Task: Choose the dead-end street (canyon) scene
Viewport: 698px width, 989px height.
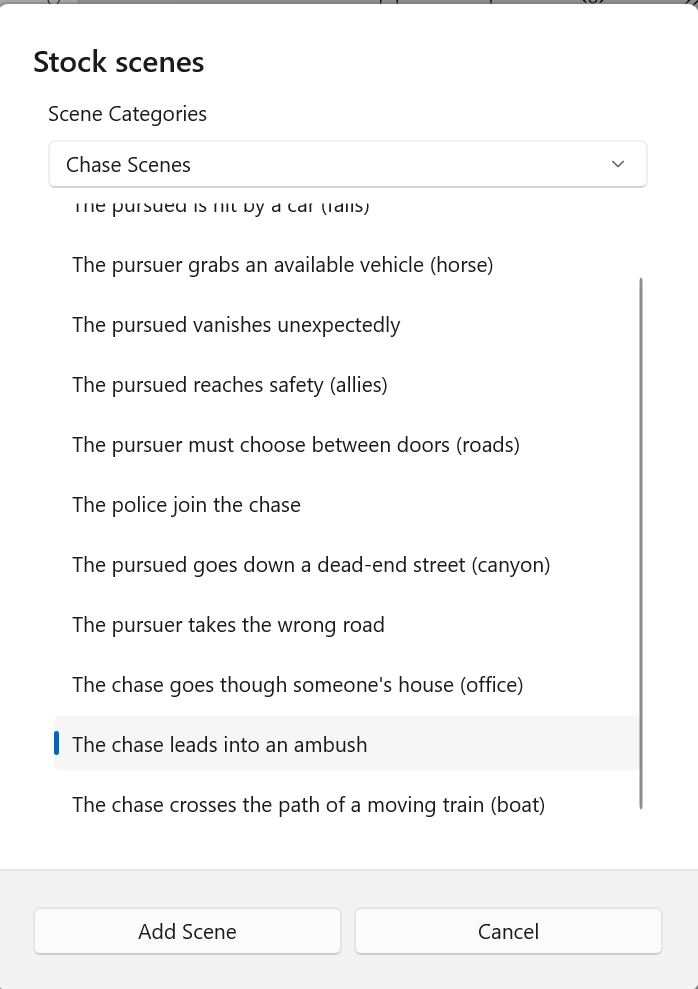Action: point(311,565)
